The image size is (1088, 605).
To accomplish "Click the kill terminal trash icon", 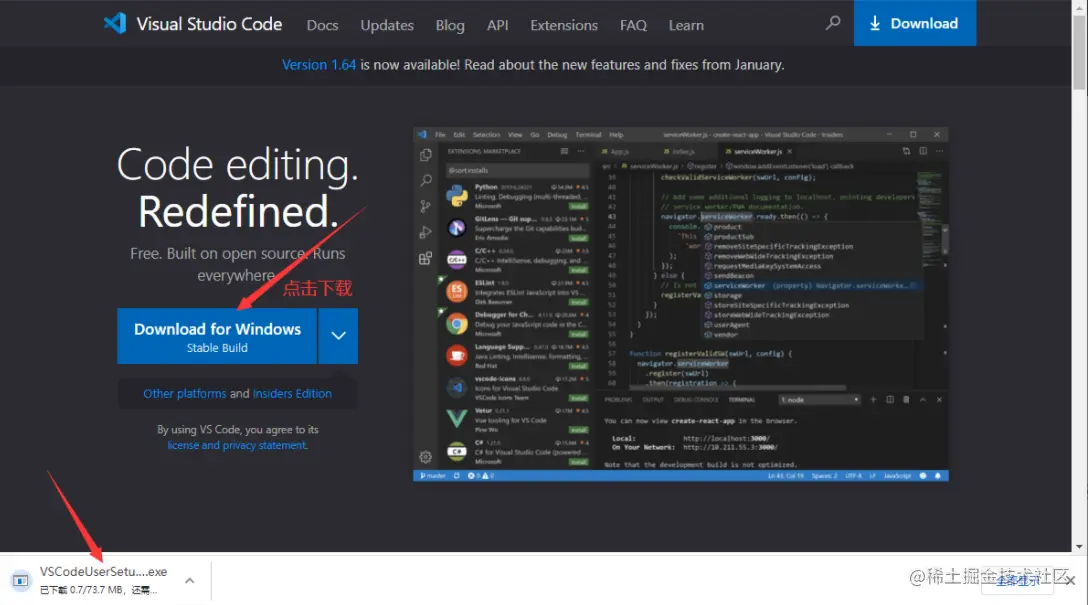I will pyautogui.click(x=906, y=400).
